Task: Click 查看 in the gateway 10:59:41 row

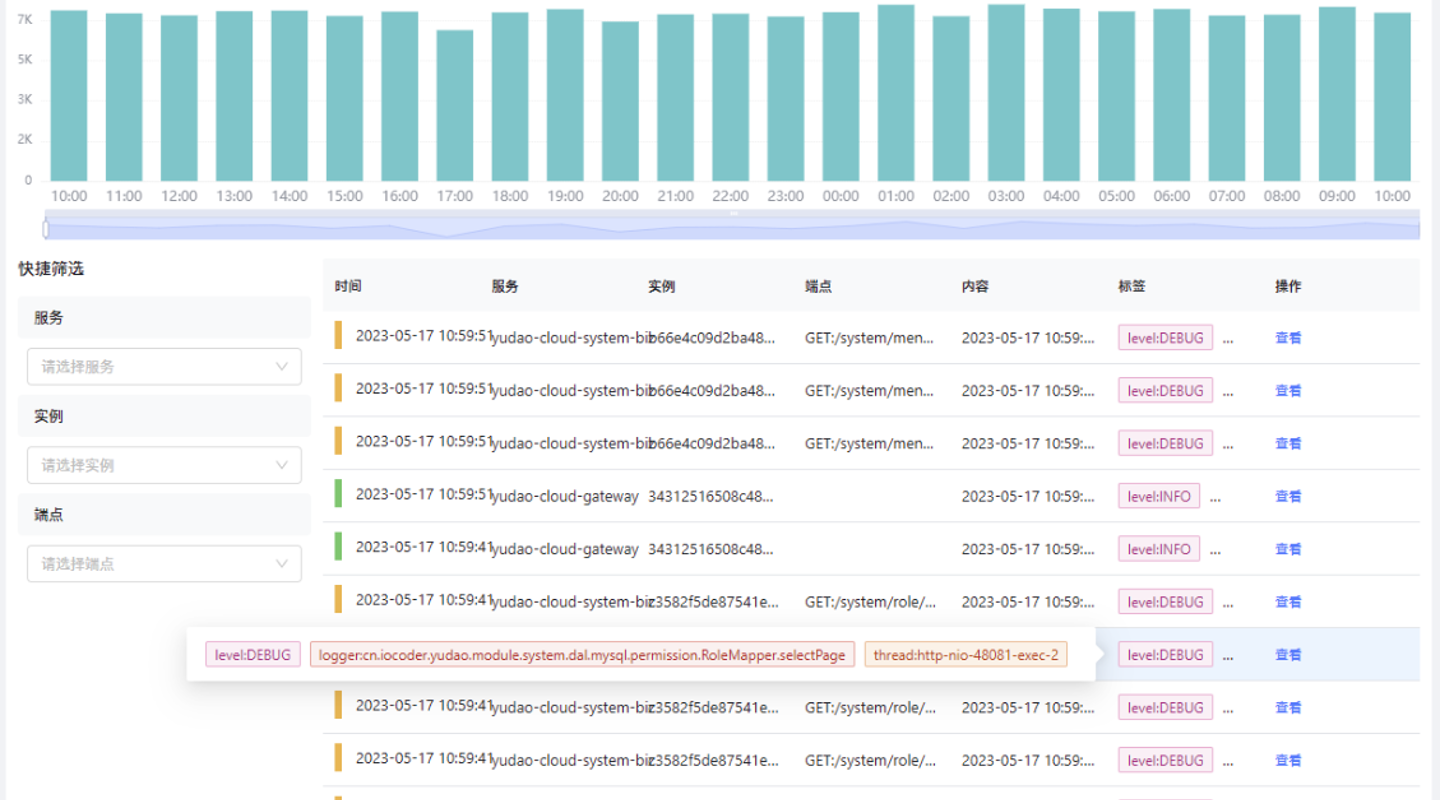Action: click(x=1288, y=549)
